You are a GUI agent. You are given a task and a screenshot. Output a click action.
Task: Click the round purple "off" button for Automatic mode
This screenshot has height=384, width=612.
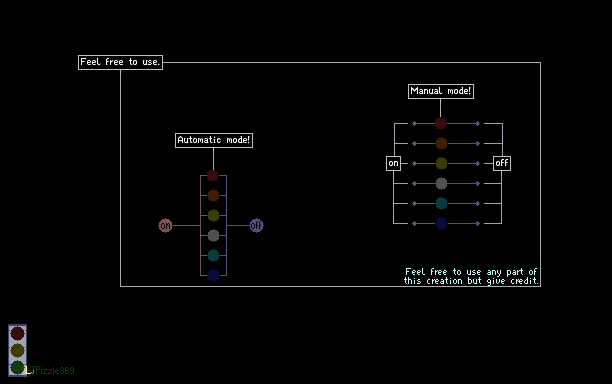[x=256, y=225]
